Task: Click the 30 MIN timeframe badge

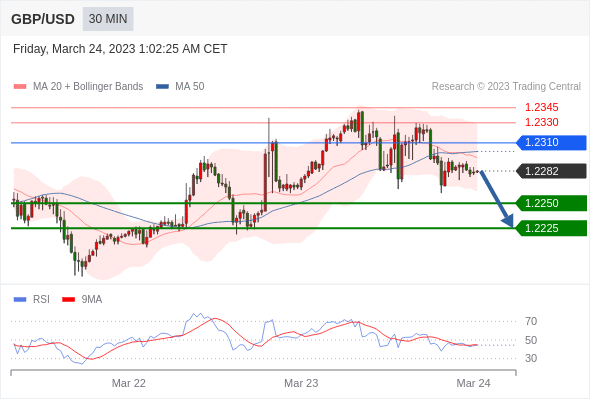Action: click(x=108, y=19)
